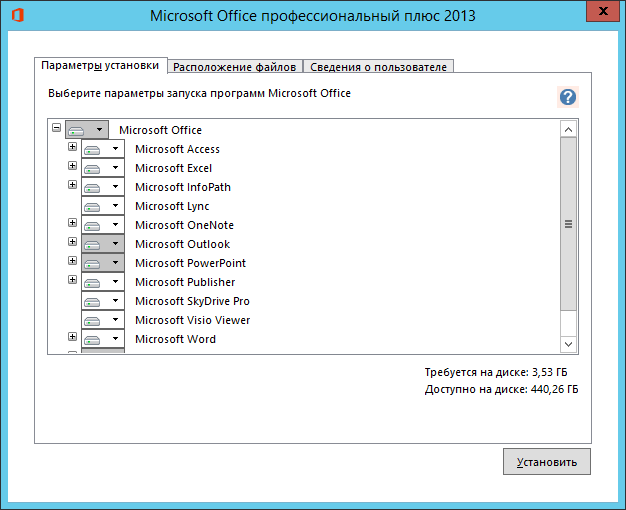Open install option dropdown for Microsoft OneNote
The image size is (626, 510).
tap(103, 225)
